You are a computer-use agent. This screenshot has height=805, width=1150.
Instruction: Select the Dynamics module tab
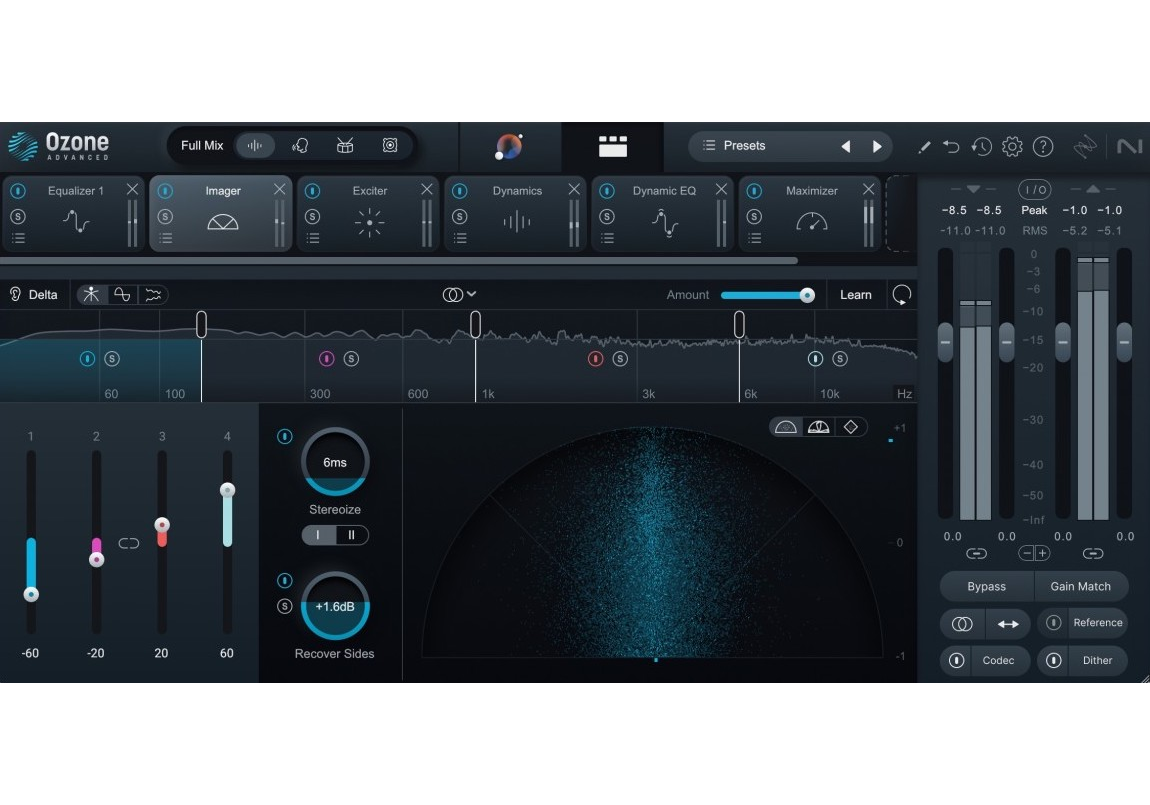516,213
